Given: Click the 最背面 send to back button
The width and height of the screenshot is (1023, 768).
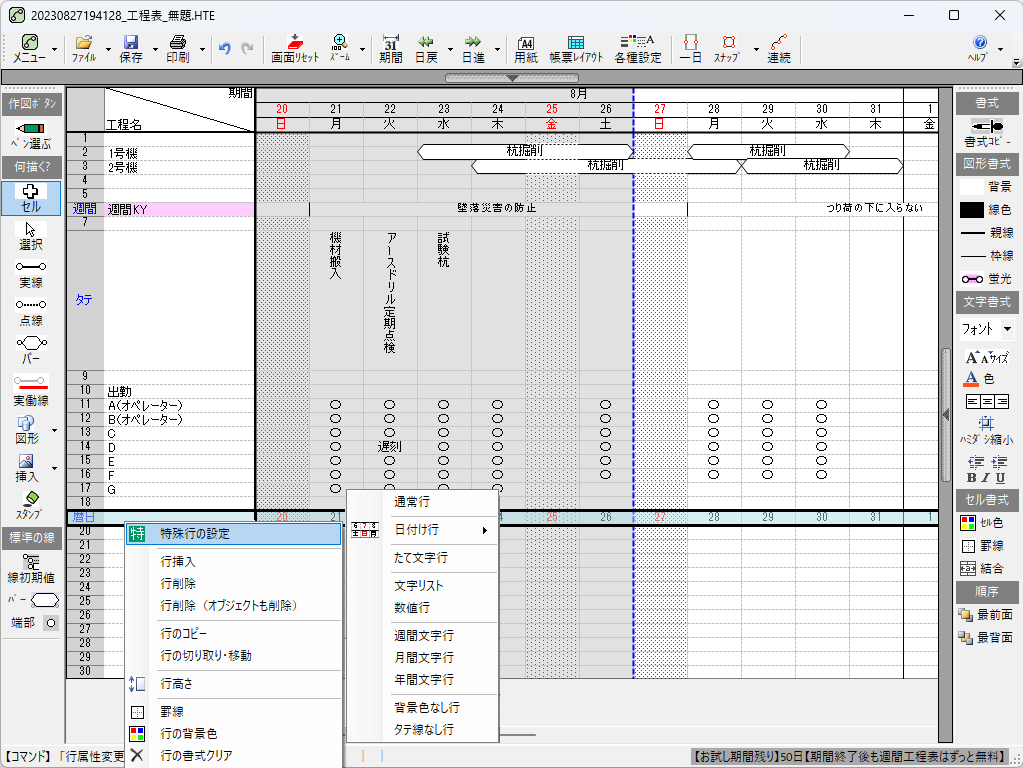Looking at the screenshot, I should coord(986,637).
